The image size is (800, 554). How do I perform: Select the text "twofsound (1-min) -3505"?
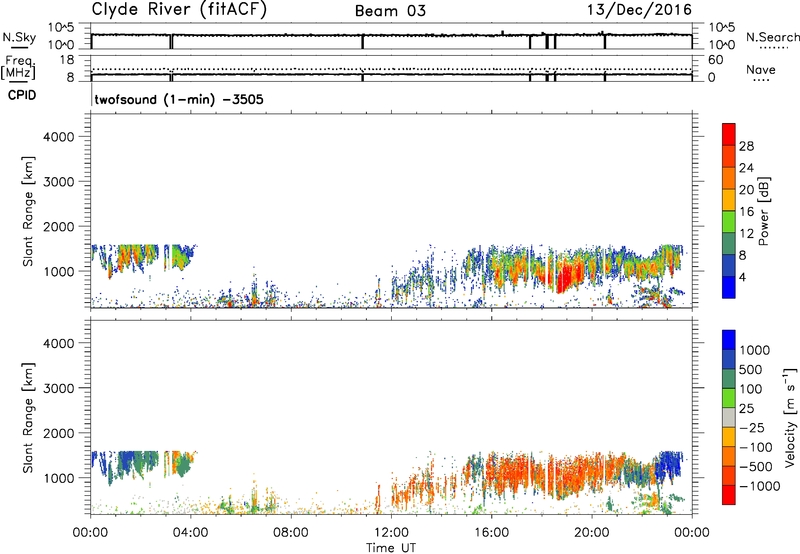click(x=179, y=99)
